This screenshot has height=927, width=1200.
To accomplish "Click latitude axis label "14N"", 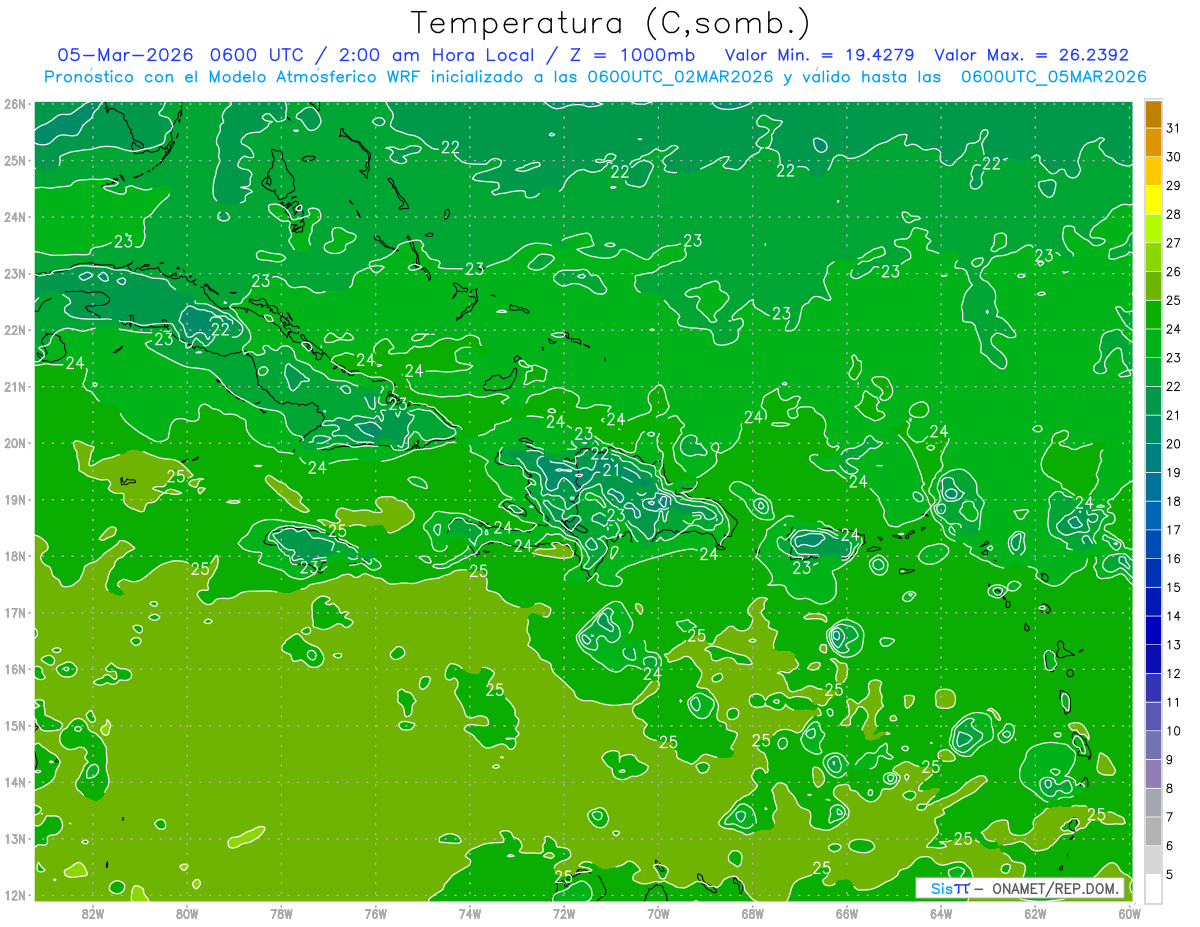I will click(15, 782).
